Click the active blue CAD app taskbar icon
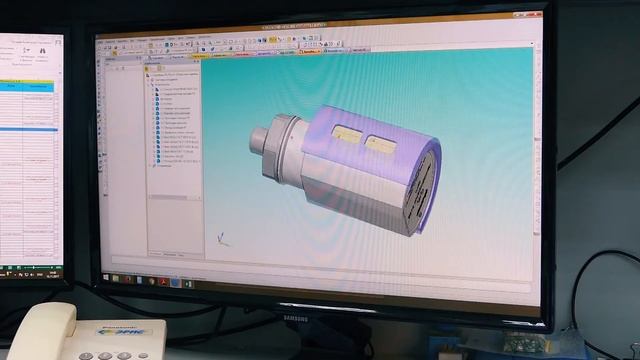Viewport: 640px width, 360px height. 176,282
